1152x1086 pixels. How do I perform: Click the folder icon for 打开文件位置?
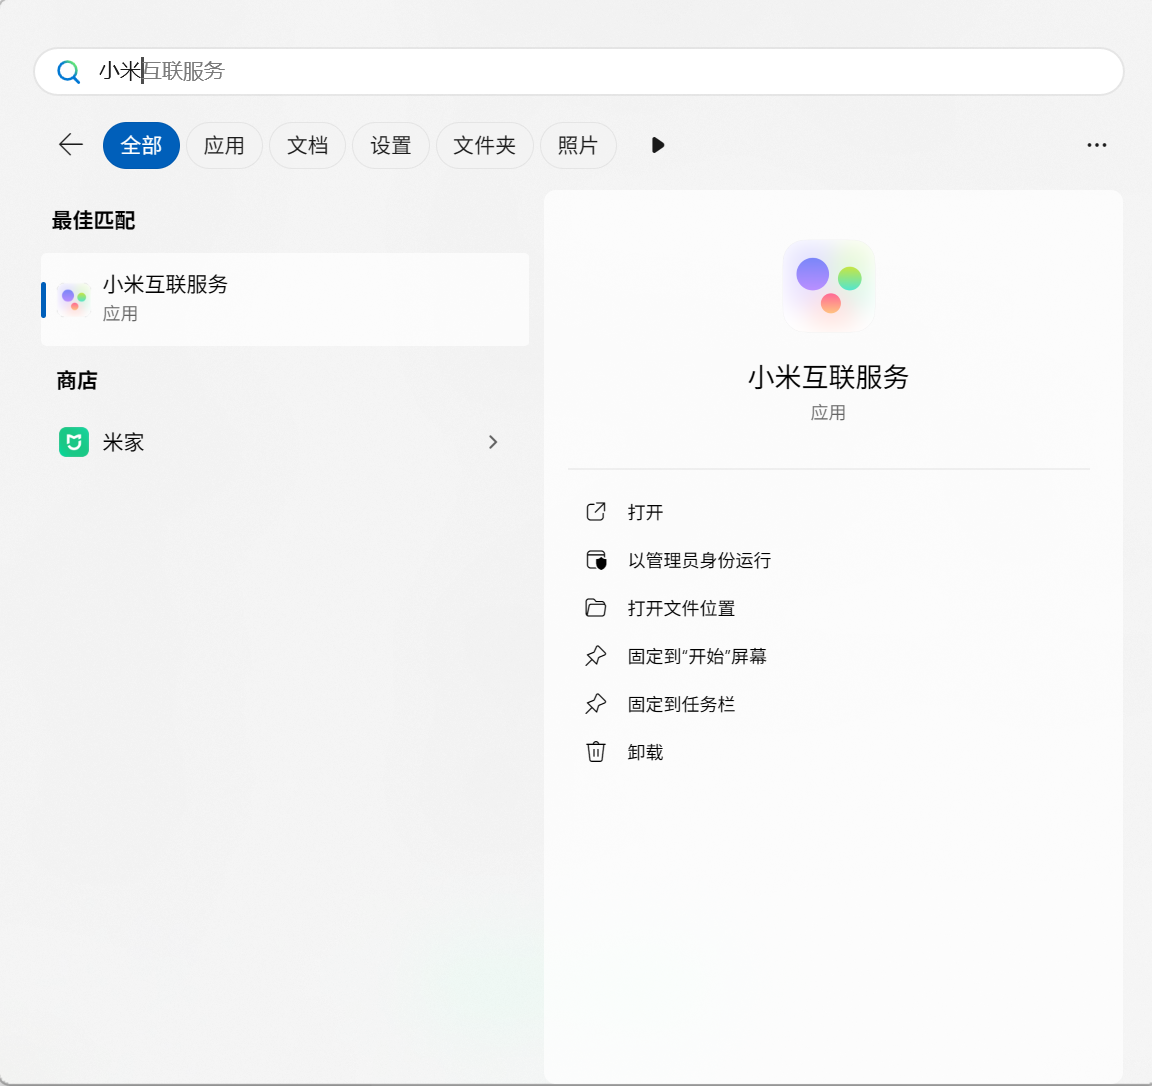pos(596,608)
